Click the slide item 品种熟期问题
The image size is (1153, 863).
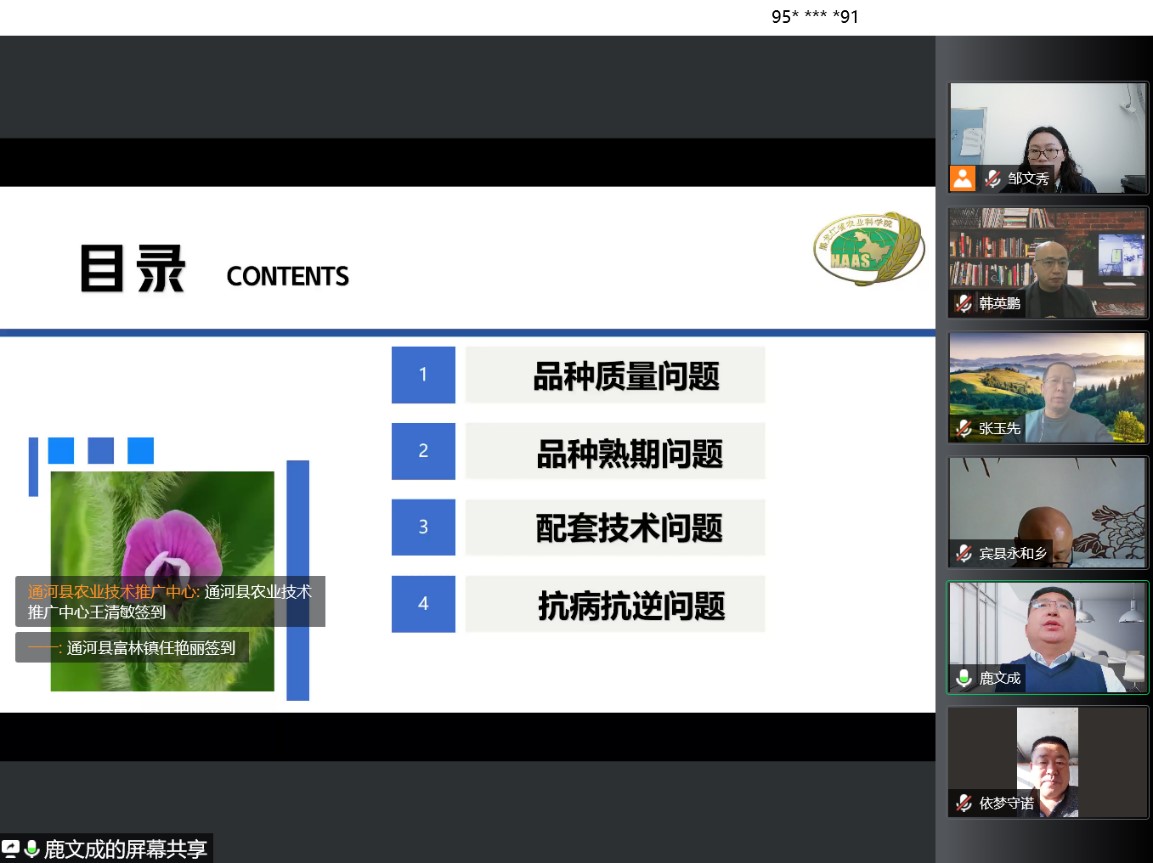pyautogui.click(x=629, y=453)
